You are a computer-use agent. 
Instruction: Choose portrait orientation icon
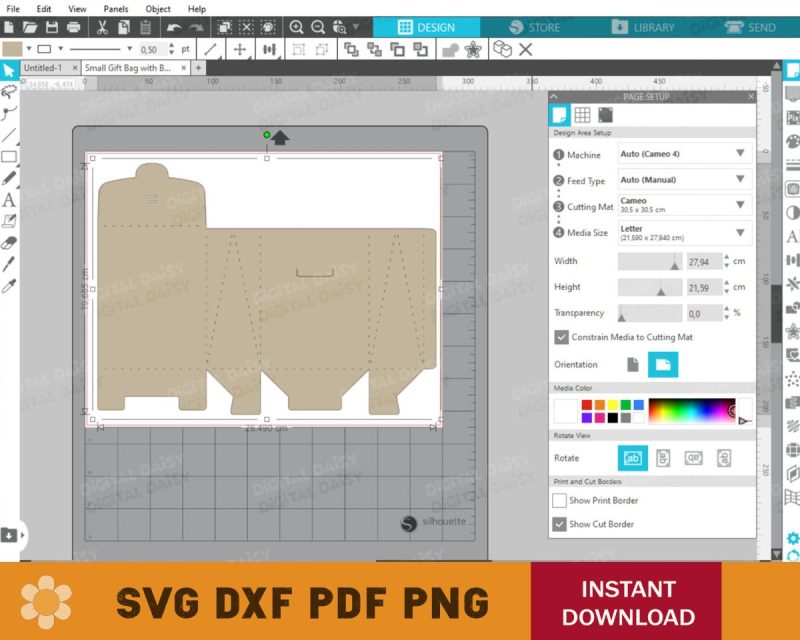pyautogui.click(x=632, y=365)
